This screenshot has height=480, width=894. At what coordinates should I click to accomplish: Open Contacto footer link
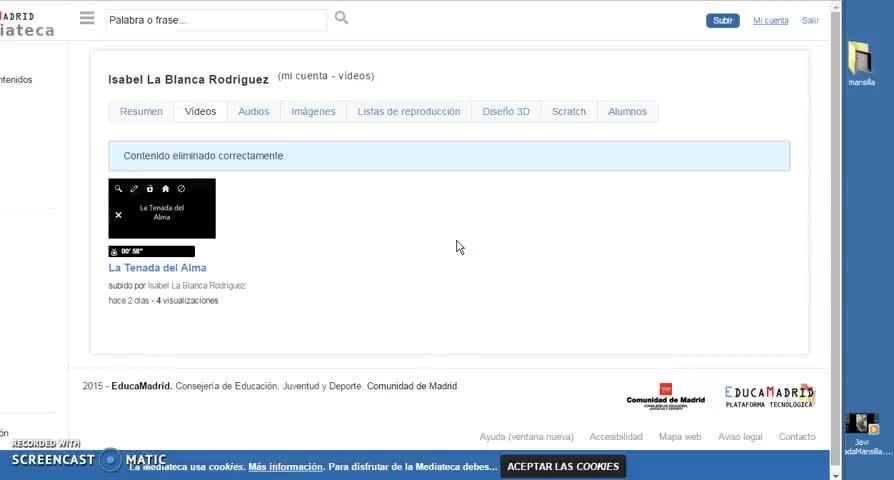click(797, 437)
